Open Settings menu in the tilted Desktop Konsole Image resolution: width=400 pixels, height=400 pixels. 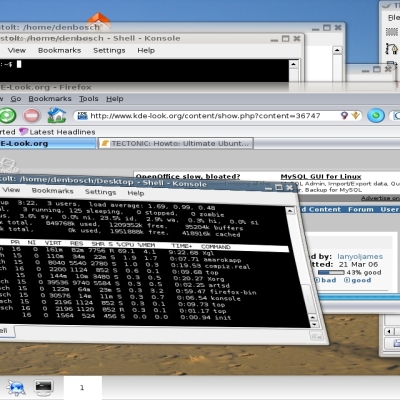tap(100, 192)
